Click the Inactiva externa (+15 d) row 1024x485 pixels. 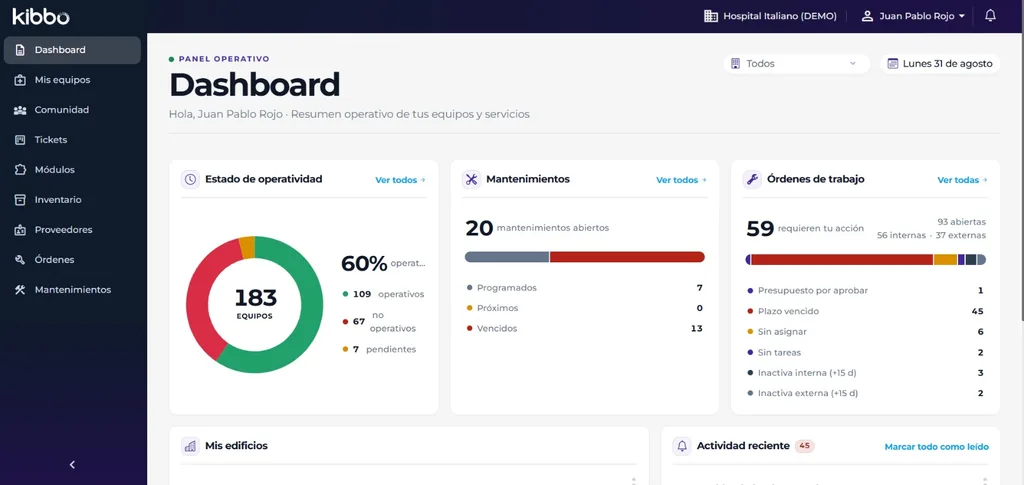pyautogui.click(x=865, y=394)
